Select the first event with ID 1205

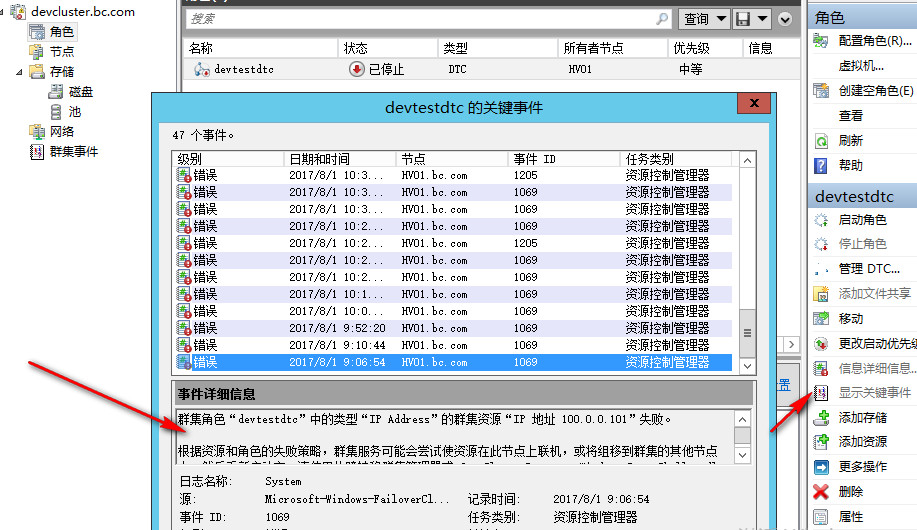453,175
